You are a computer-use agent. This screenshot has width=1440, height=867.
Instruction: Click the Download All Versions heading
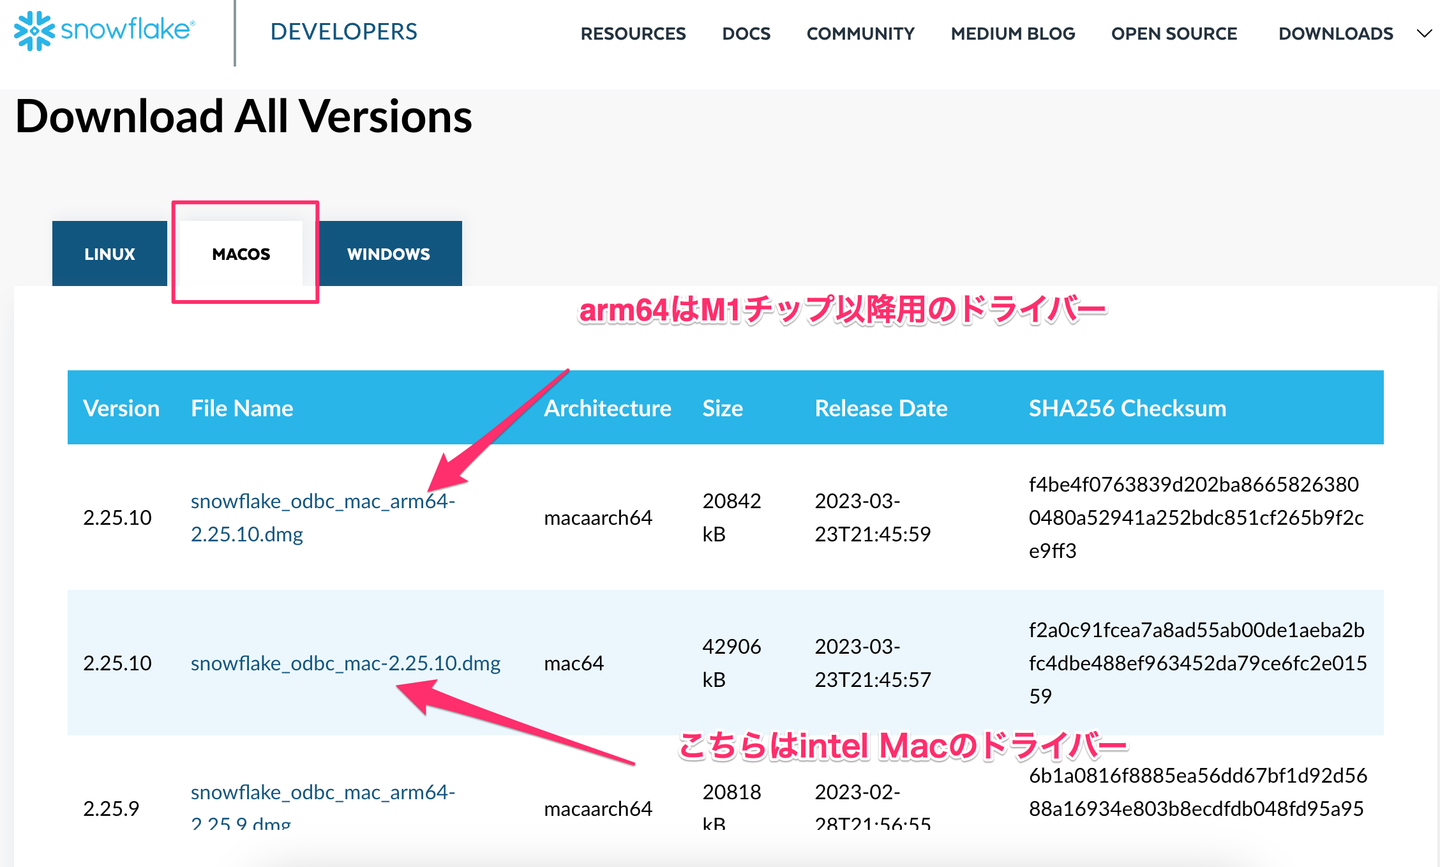click(x=244, y=116)
